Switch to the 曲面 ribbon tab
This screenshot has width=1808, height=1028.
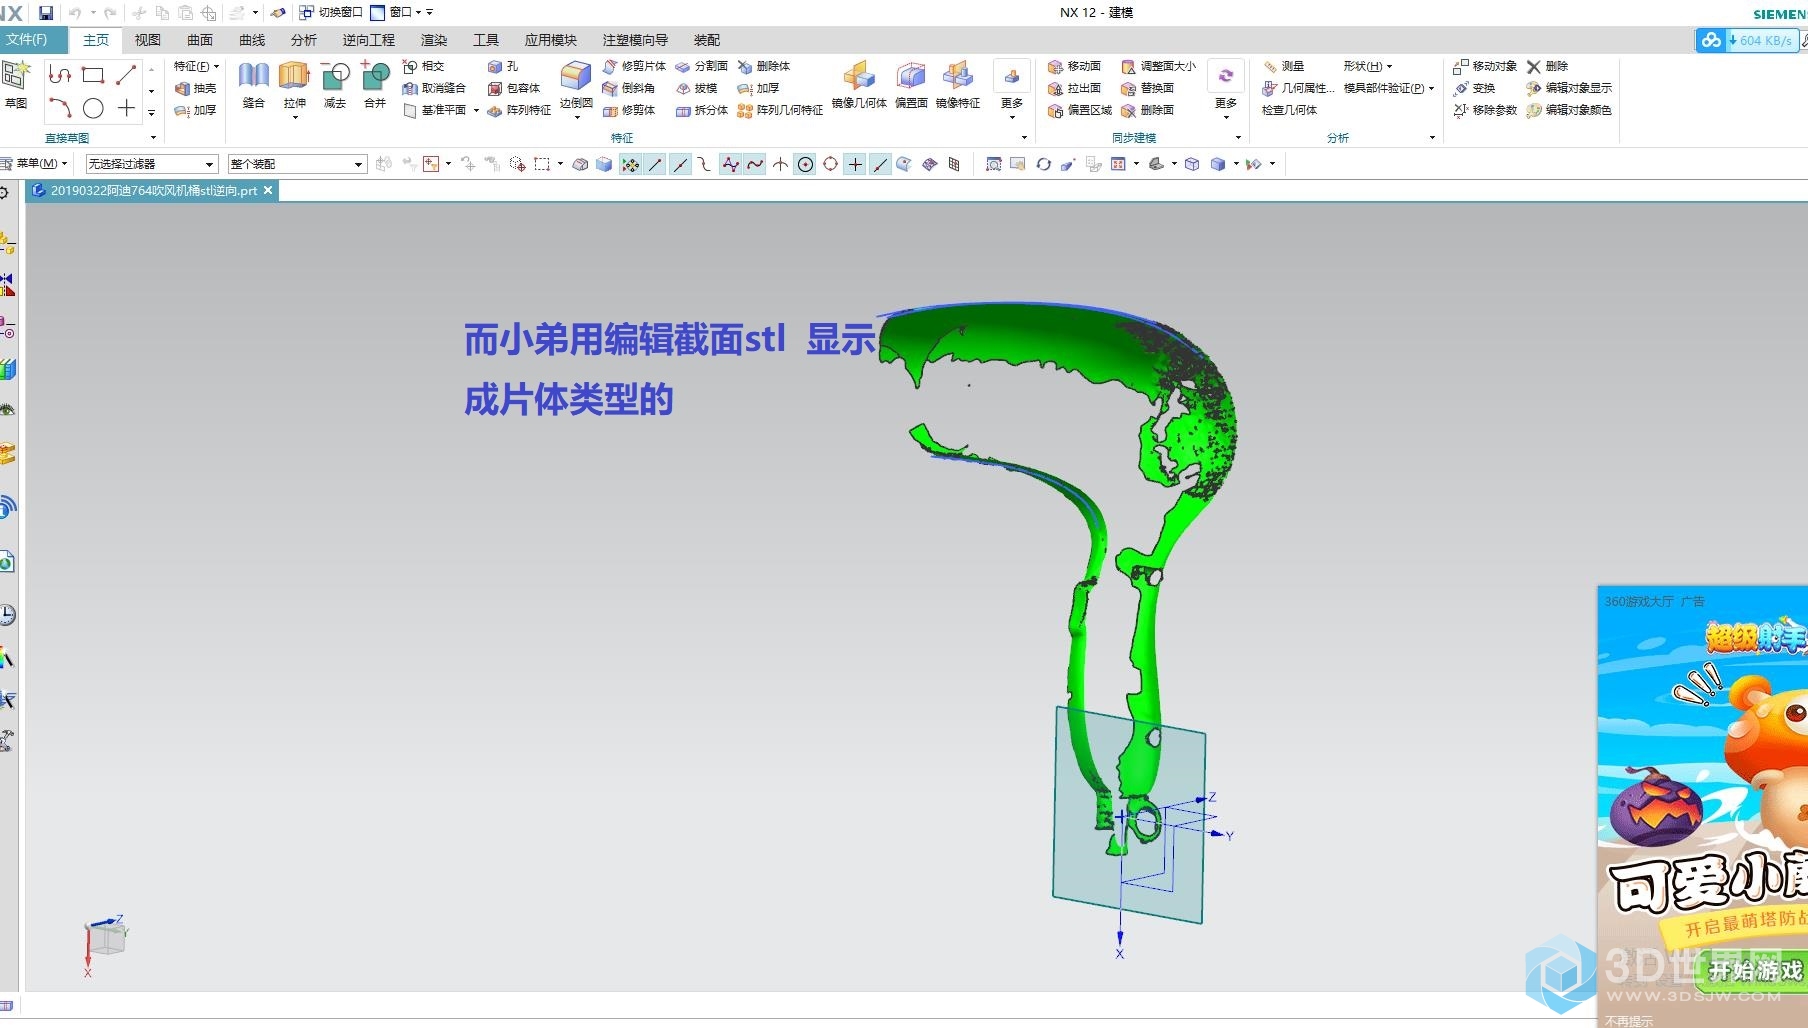tap(200, 40)
